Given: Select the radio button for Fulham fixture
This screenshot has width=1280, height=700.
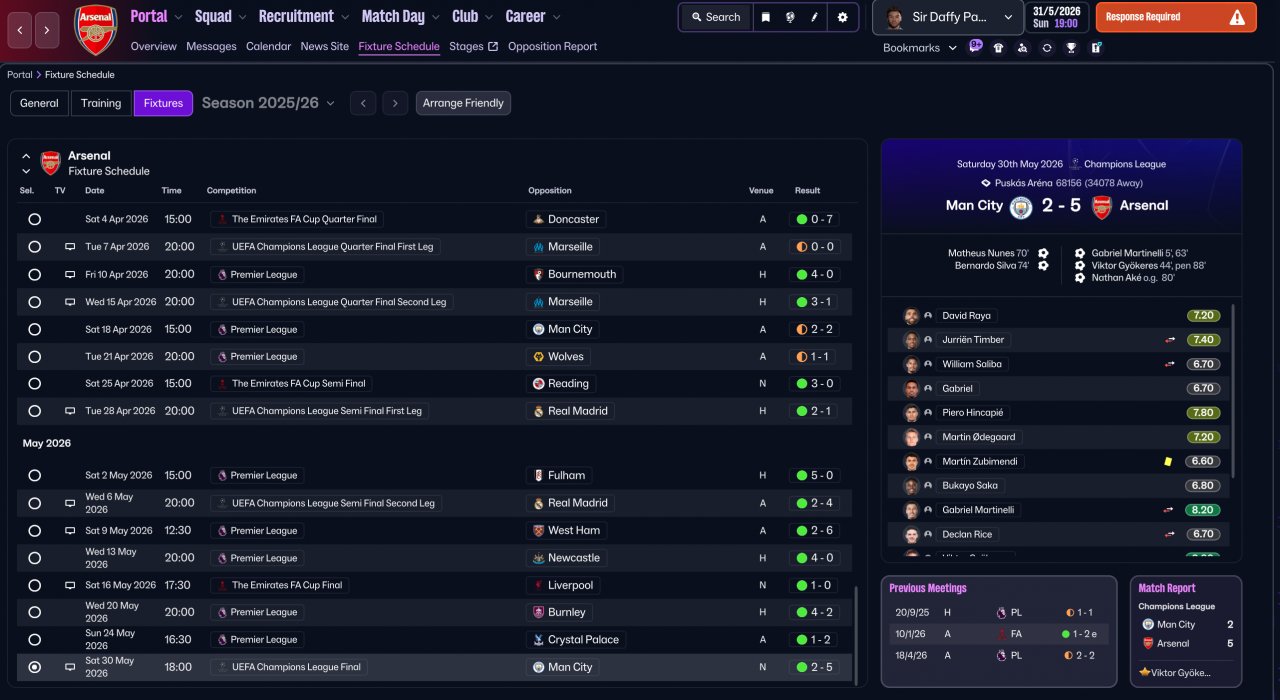Looking at the screenshot, I should click(x=35, y=475).
